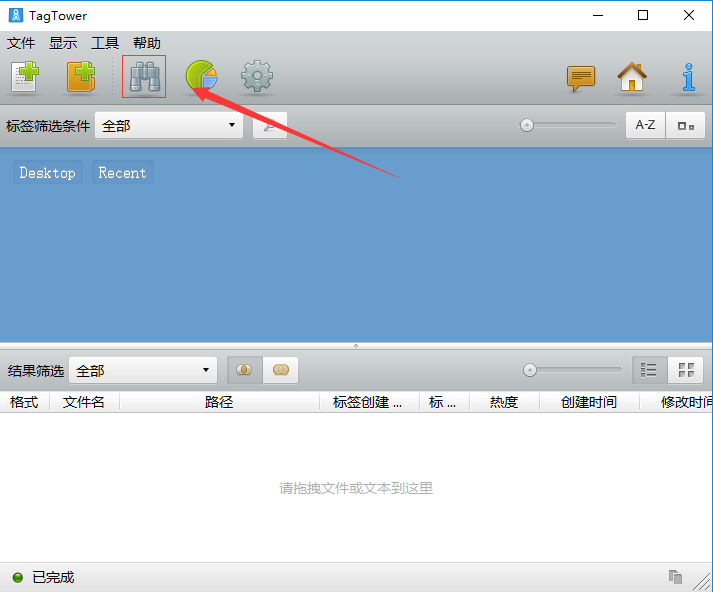Screen dimensions: 713x592
Task: Open the 工具 menu
Action: pos(105,43)
